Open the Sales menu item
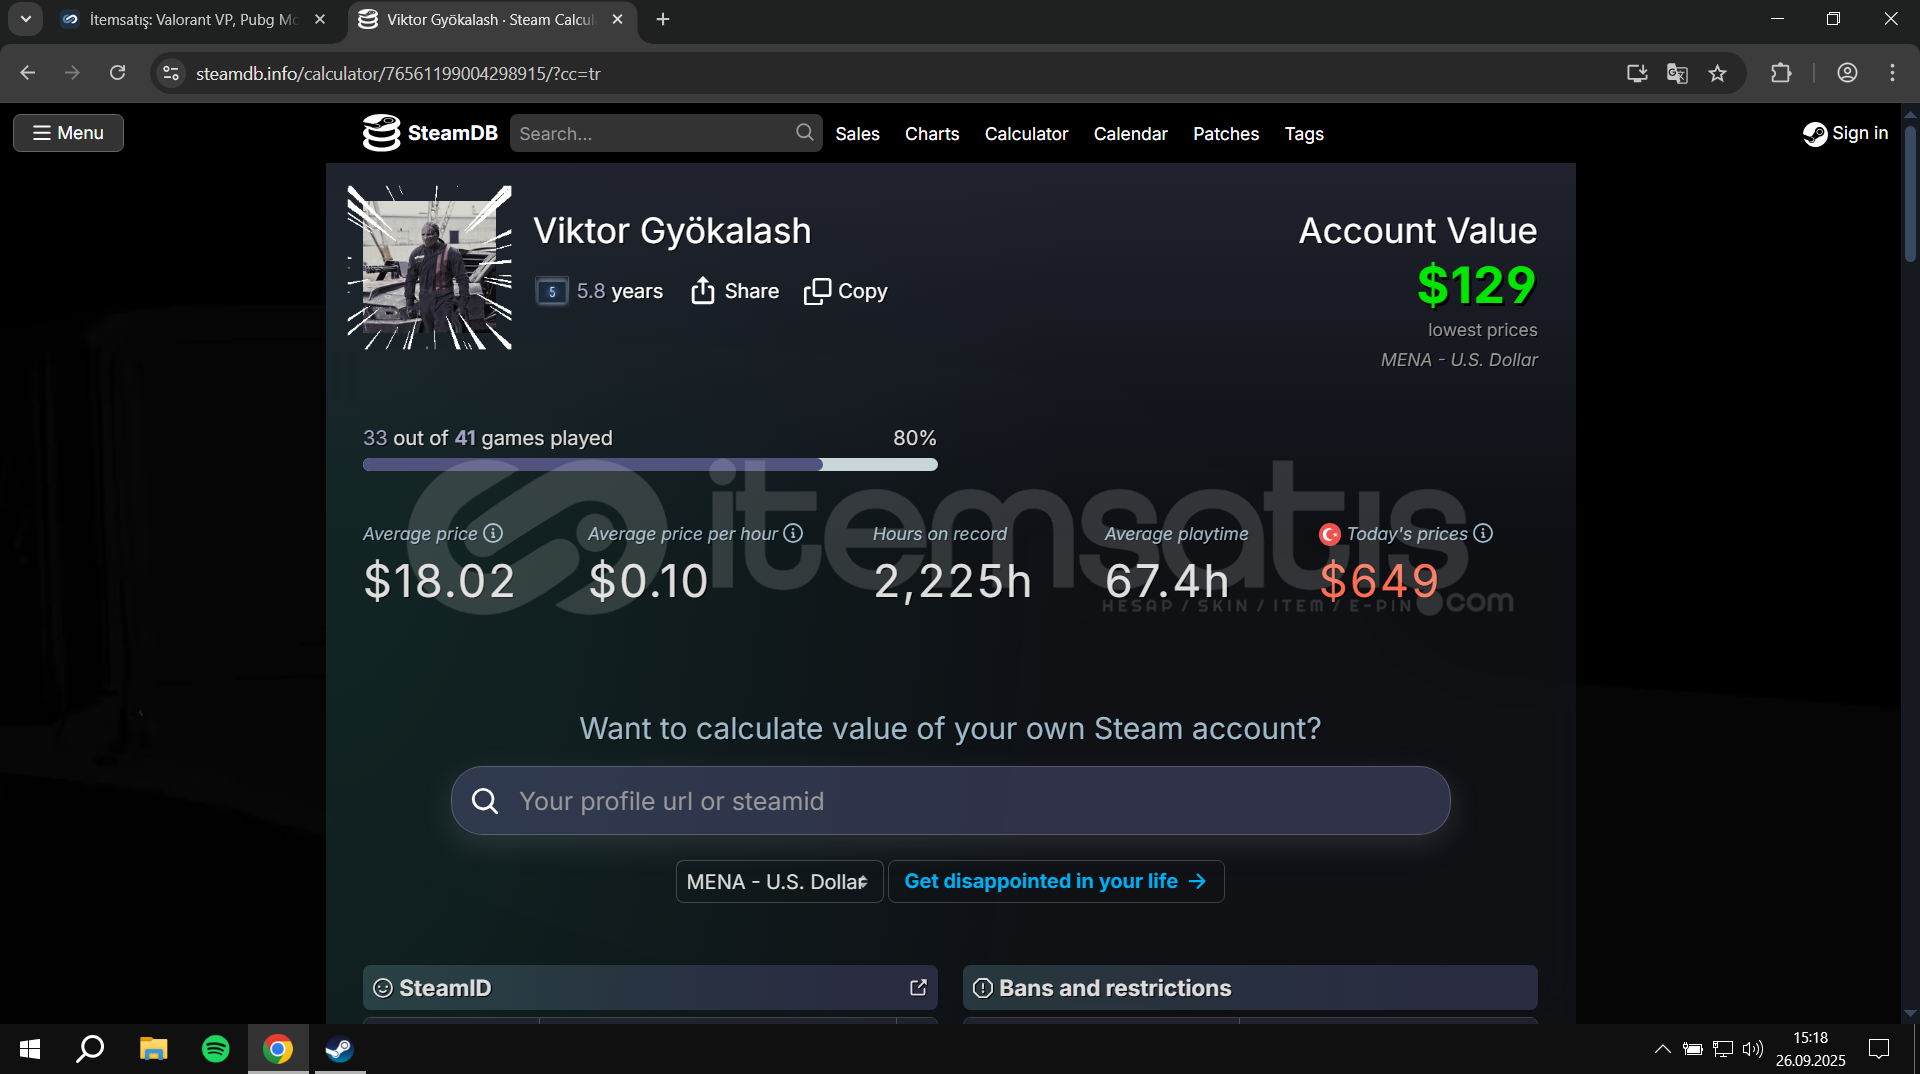Viewport: 1920px width, 1074px height. (x=857, y=134)
